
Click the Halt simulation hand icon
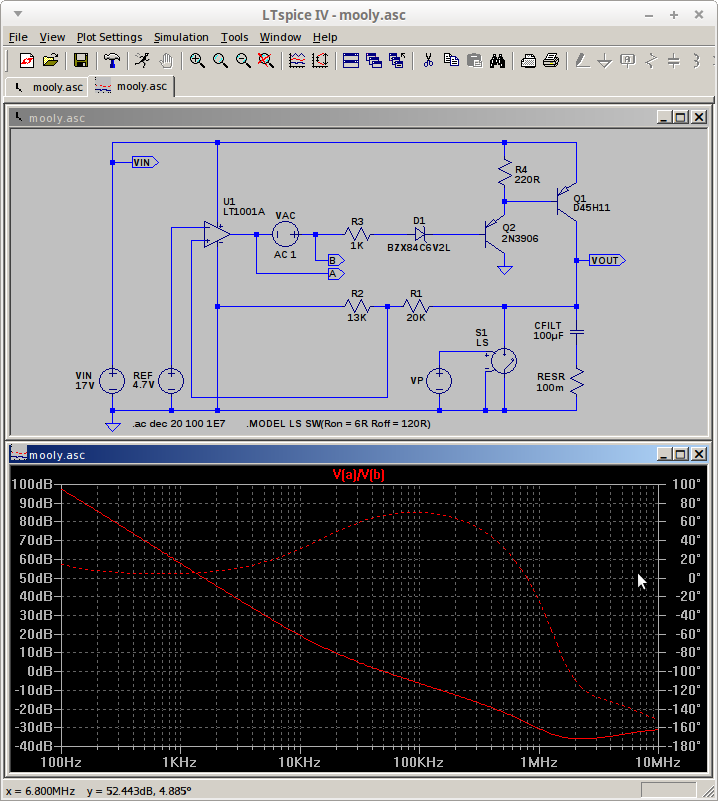[x=165, y=61]
